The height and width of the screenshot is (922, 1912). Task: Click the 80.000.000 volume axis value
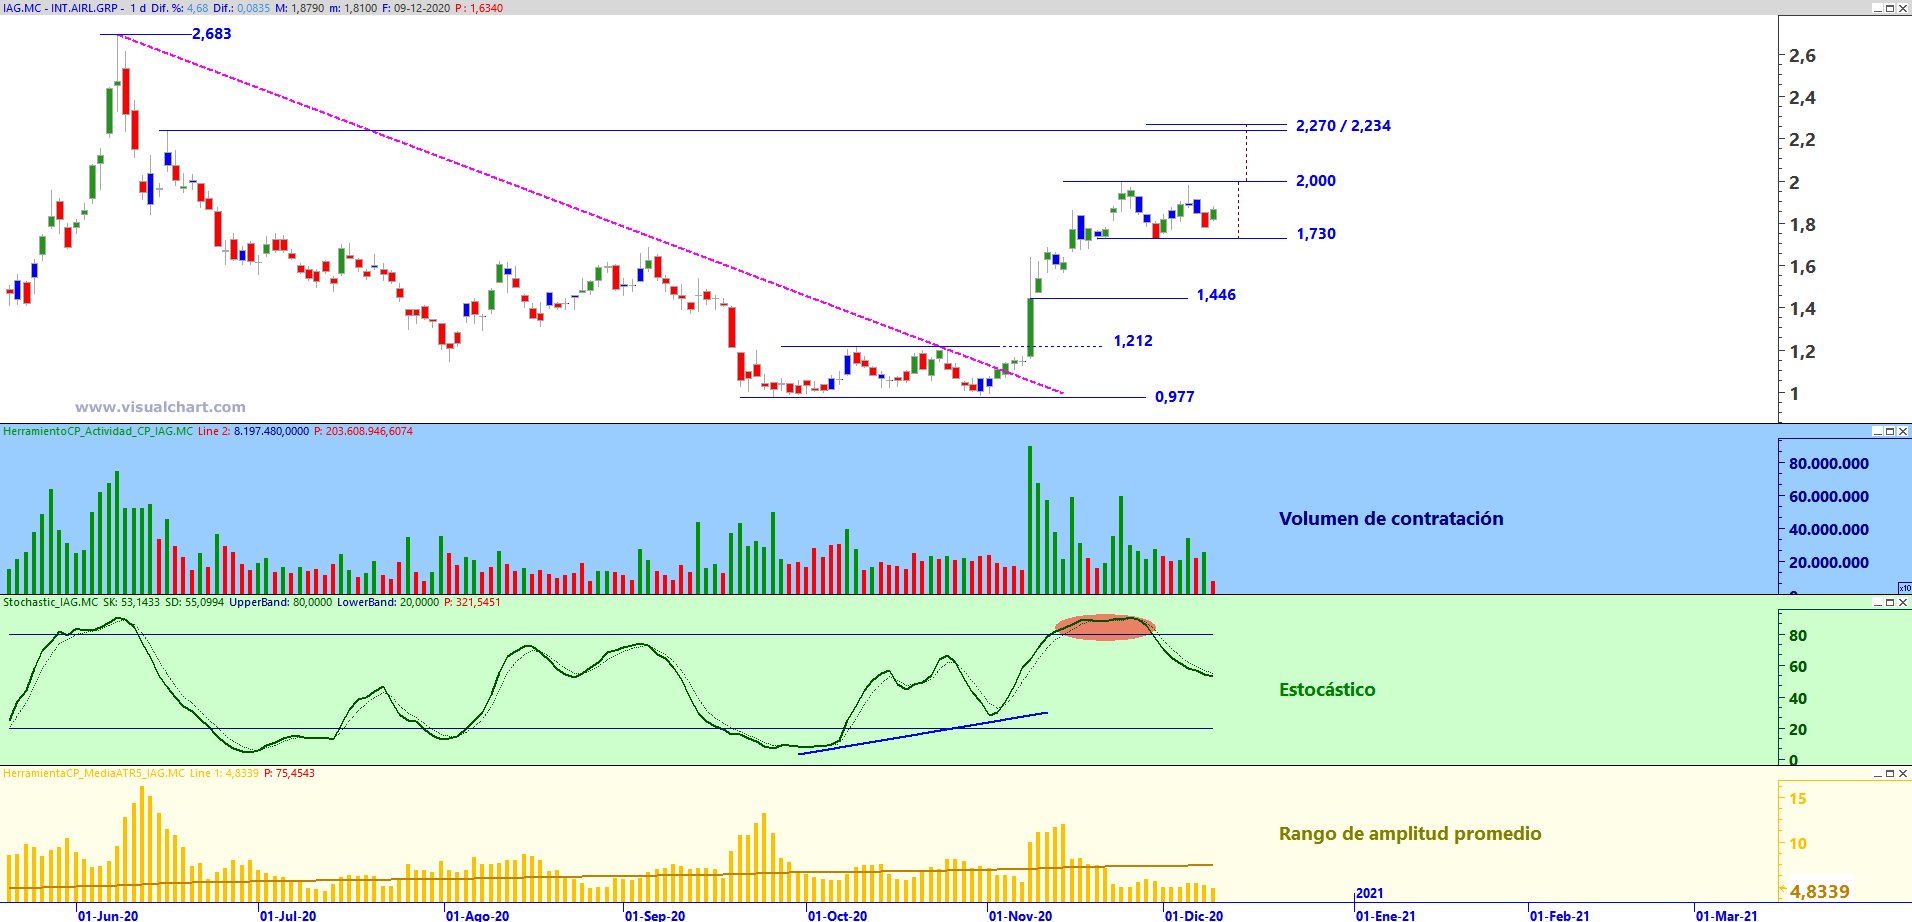click(1829, 463)
